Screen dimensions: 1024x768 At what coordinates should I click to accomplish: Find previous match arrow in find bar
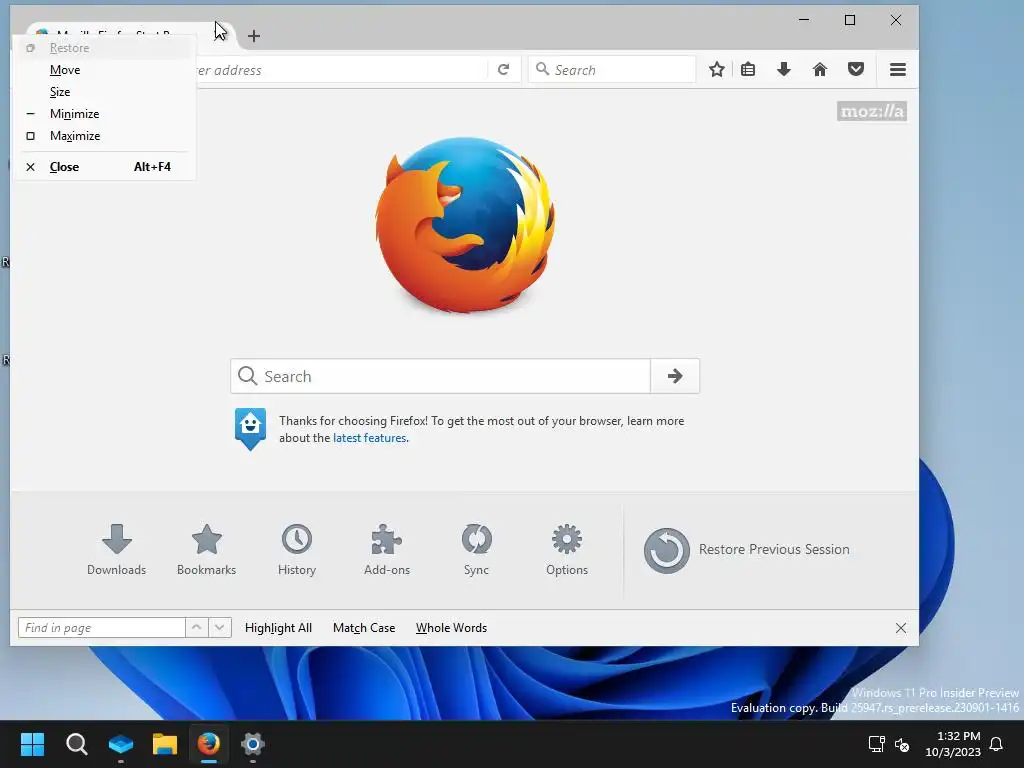[x=197, y=628]
